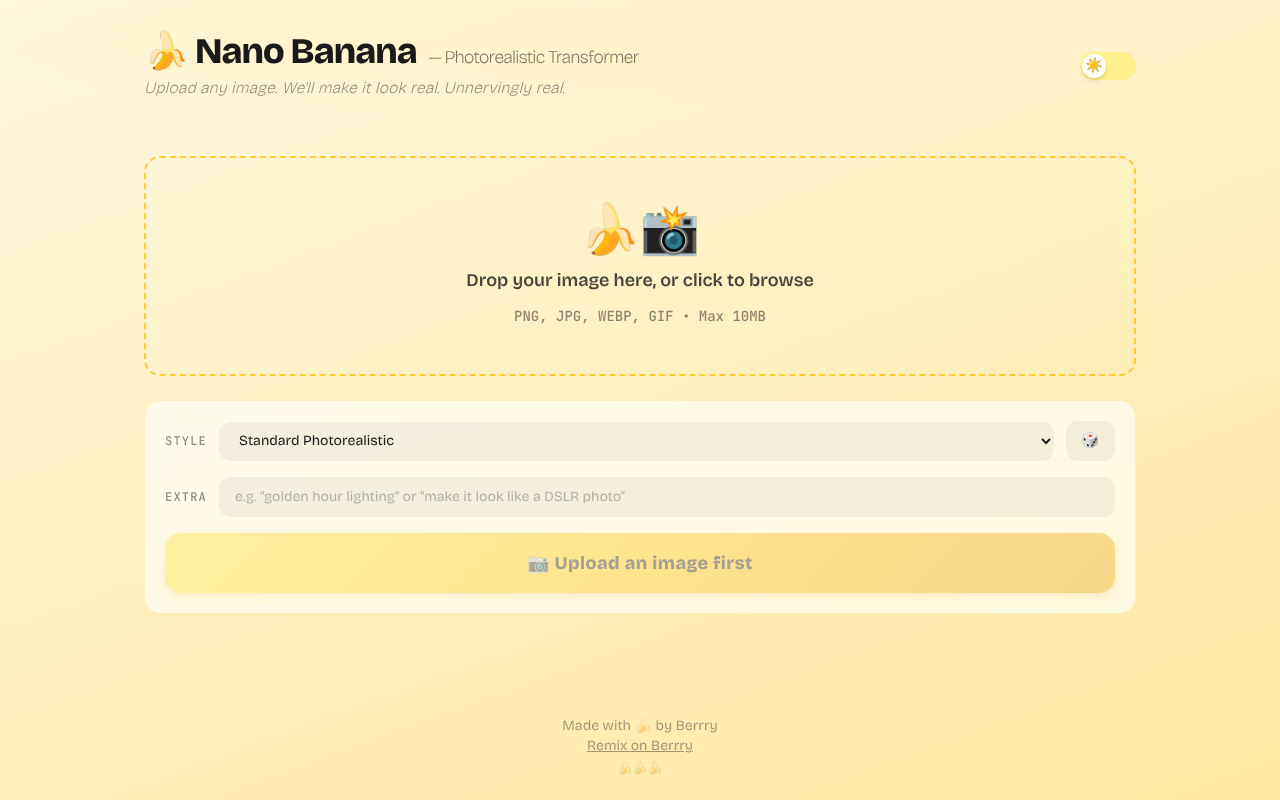1280x800 pixels.
Task: Select a different option from the STYLE selector
Action: click(637, 441)
